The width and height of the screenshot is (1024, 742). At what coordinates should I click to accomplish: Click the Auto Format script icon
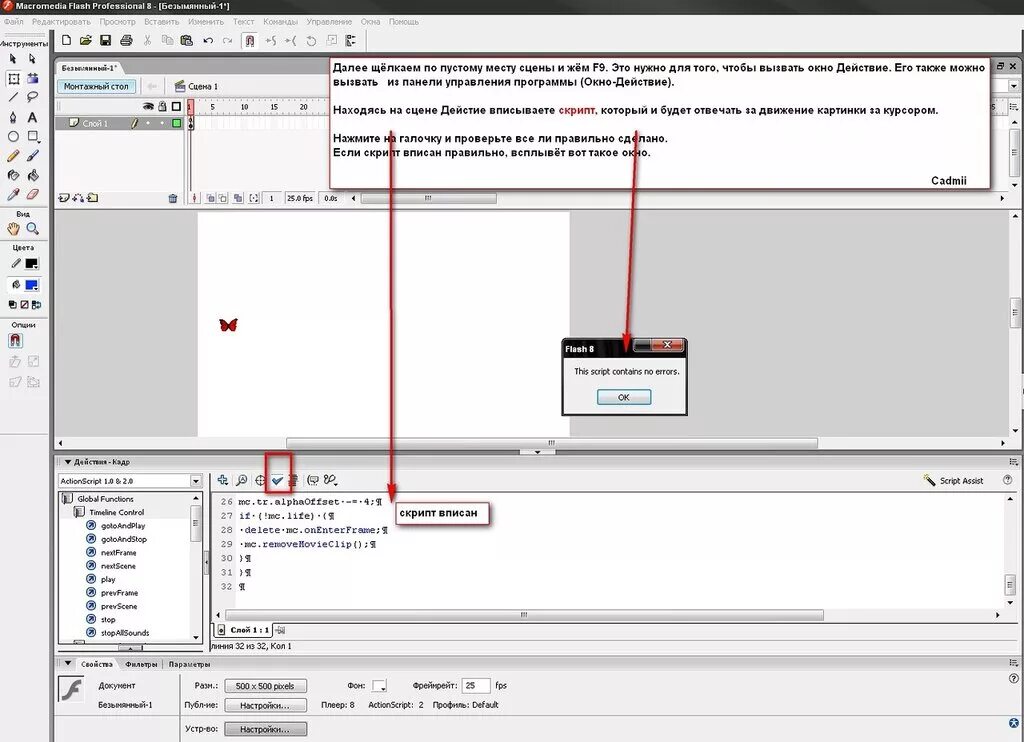(293, 480)
